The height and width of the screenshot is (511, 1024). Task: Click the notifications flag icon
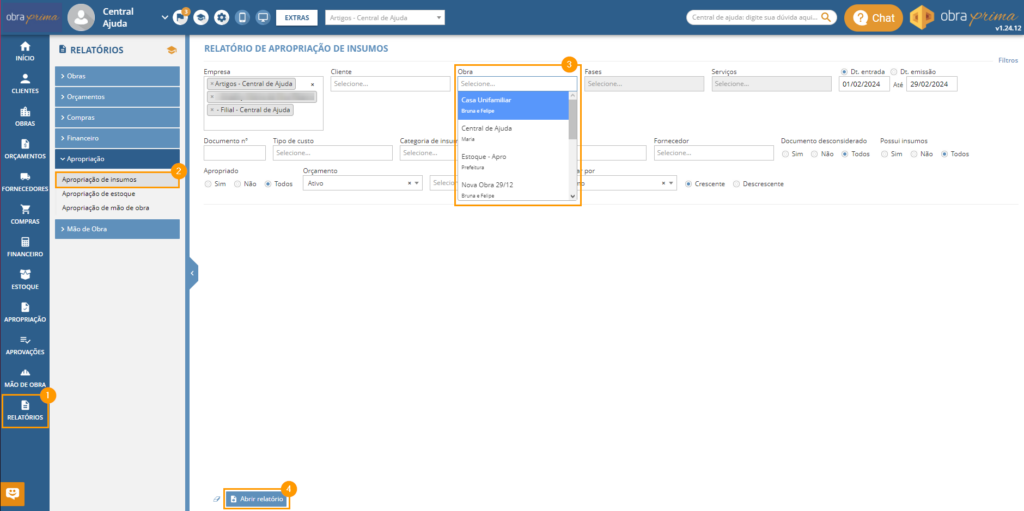tap(180, 18)
